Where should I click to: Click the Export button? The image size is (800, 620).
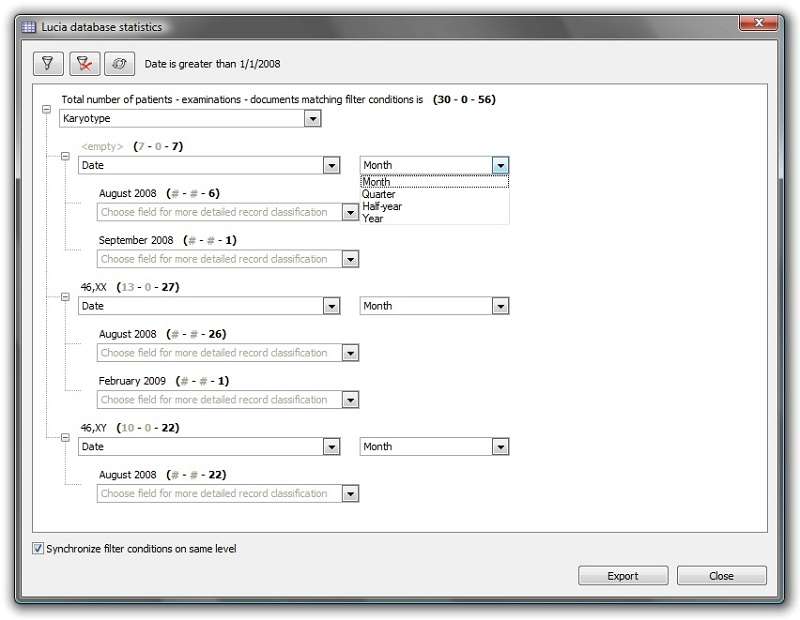623,576
